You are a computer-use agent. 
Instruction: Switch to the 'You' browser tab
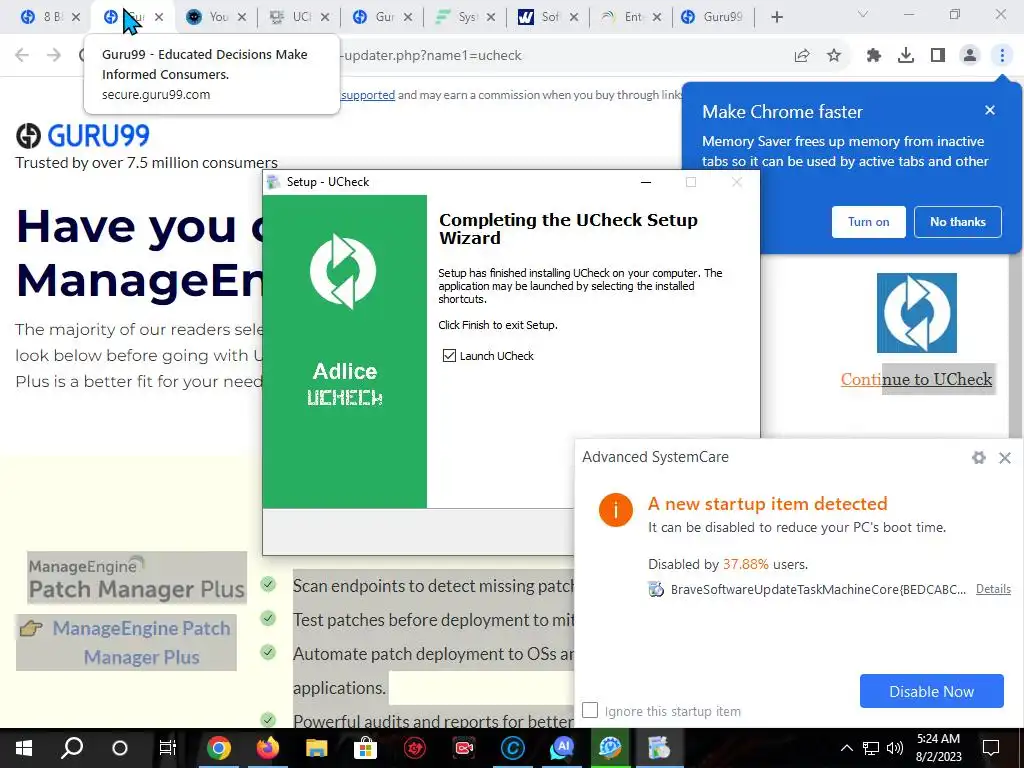pos(216,17)
